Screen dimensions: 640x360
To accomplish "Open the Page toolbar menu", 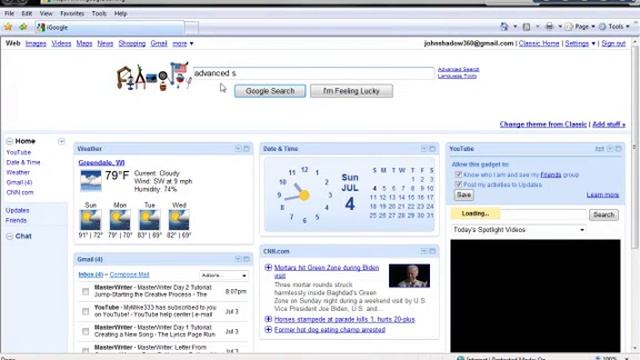I will (580, 27).
